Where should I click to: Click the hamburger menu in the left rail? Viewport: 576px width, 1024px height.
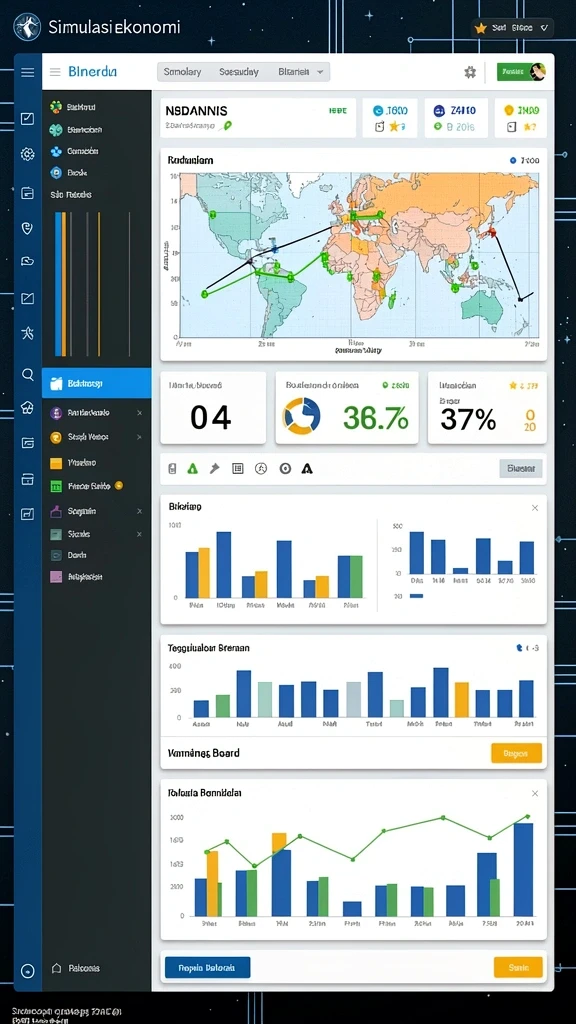click(x=27, y=72)
